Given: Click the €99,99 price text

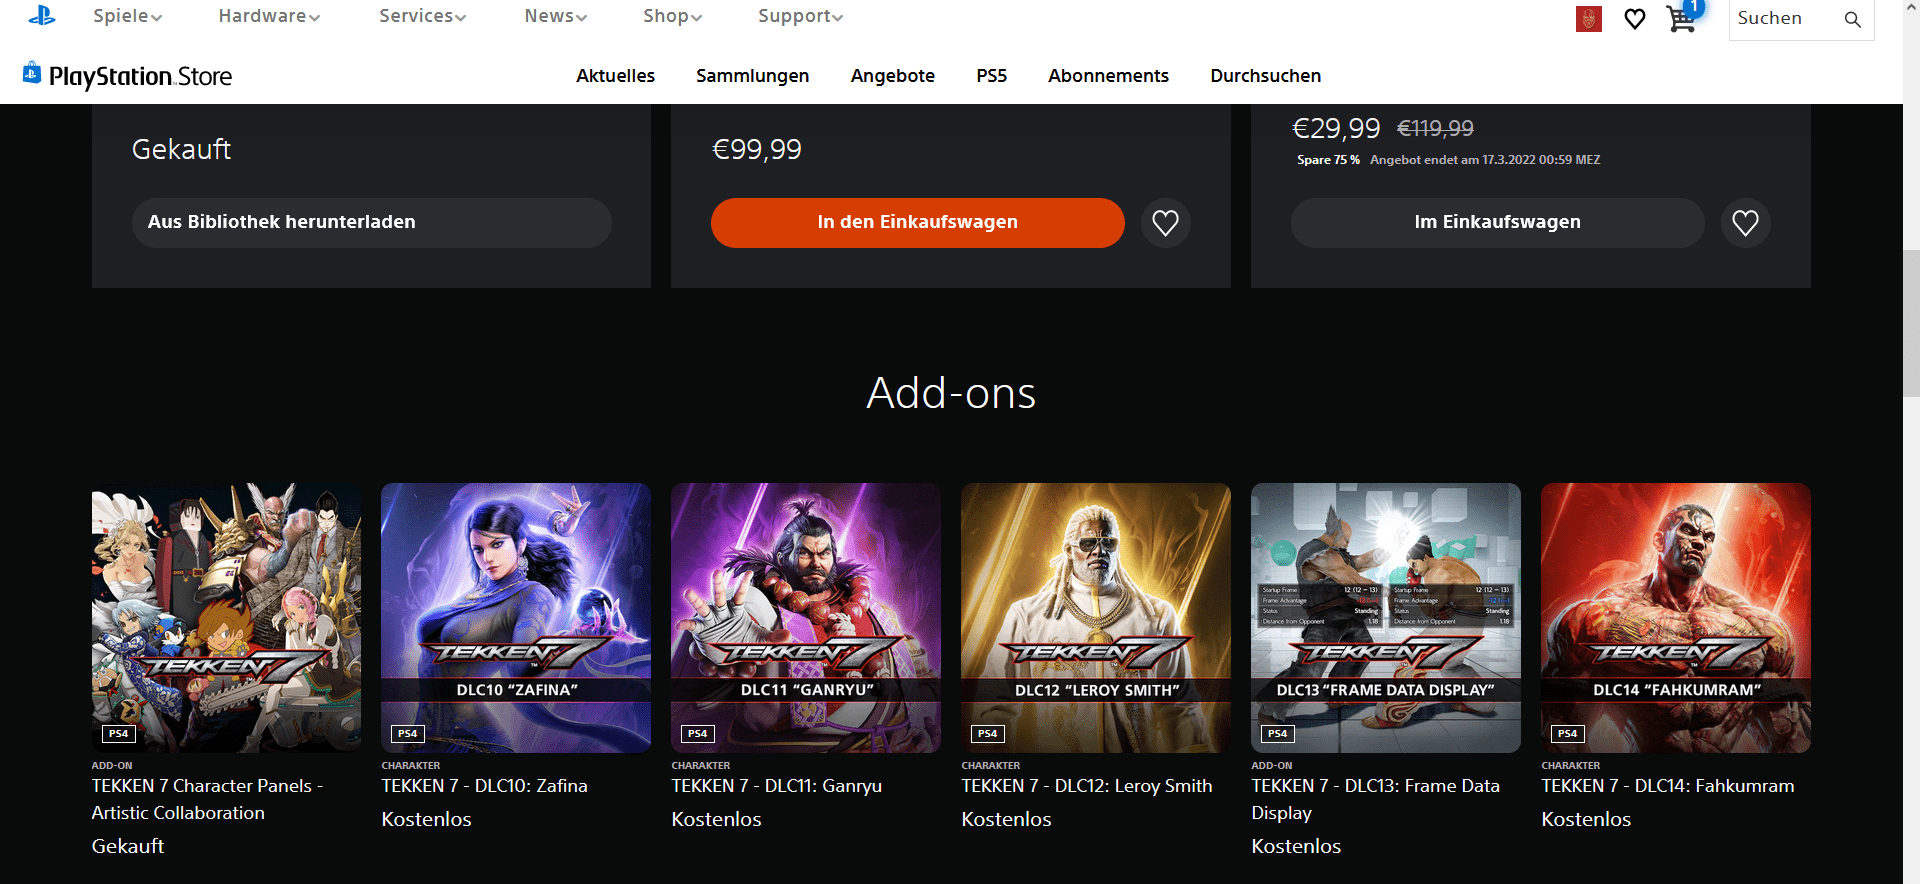Looking at the screenshot, I should click(756, 150).
